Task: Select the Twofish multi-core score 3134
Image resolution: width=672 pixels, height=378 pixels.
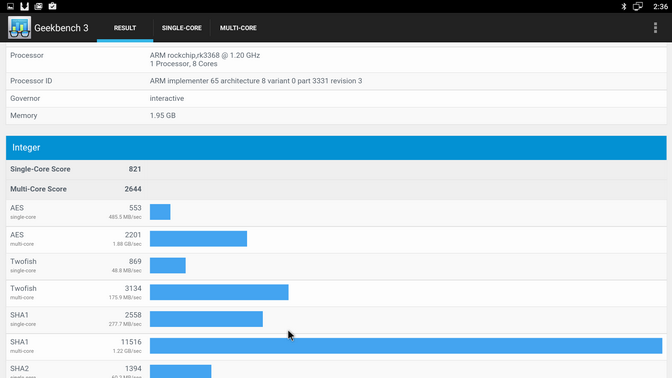Action: point(133,288)
